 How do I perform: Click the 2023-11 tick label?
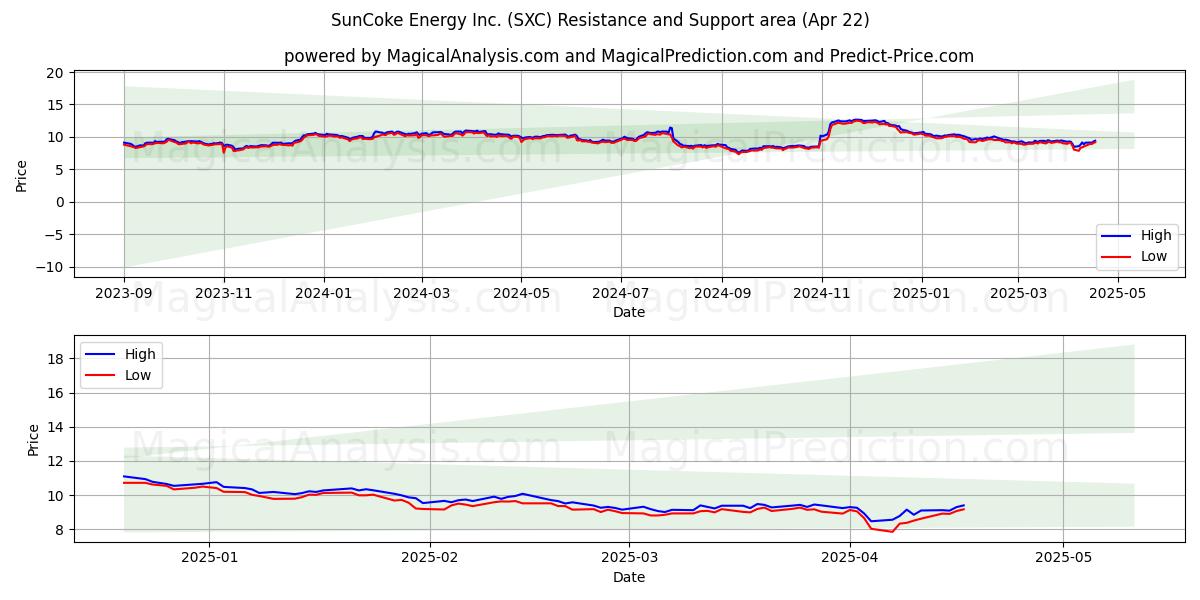[x=223, y=293]
